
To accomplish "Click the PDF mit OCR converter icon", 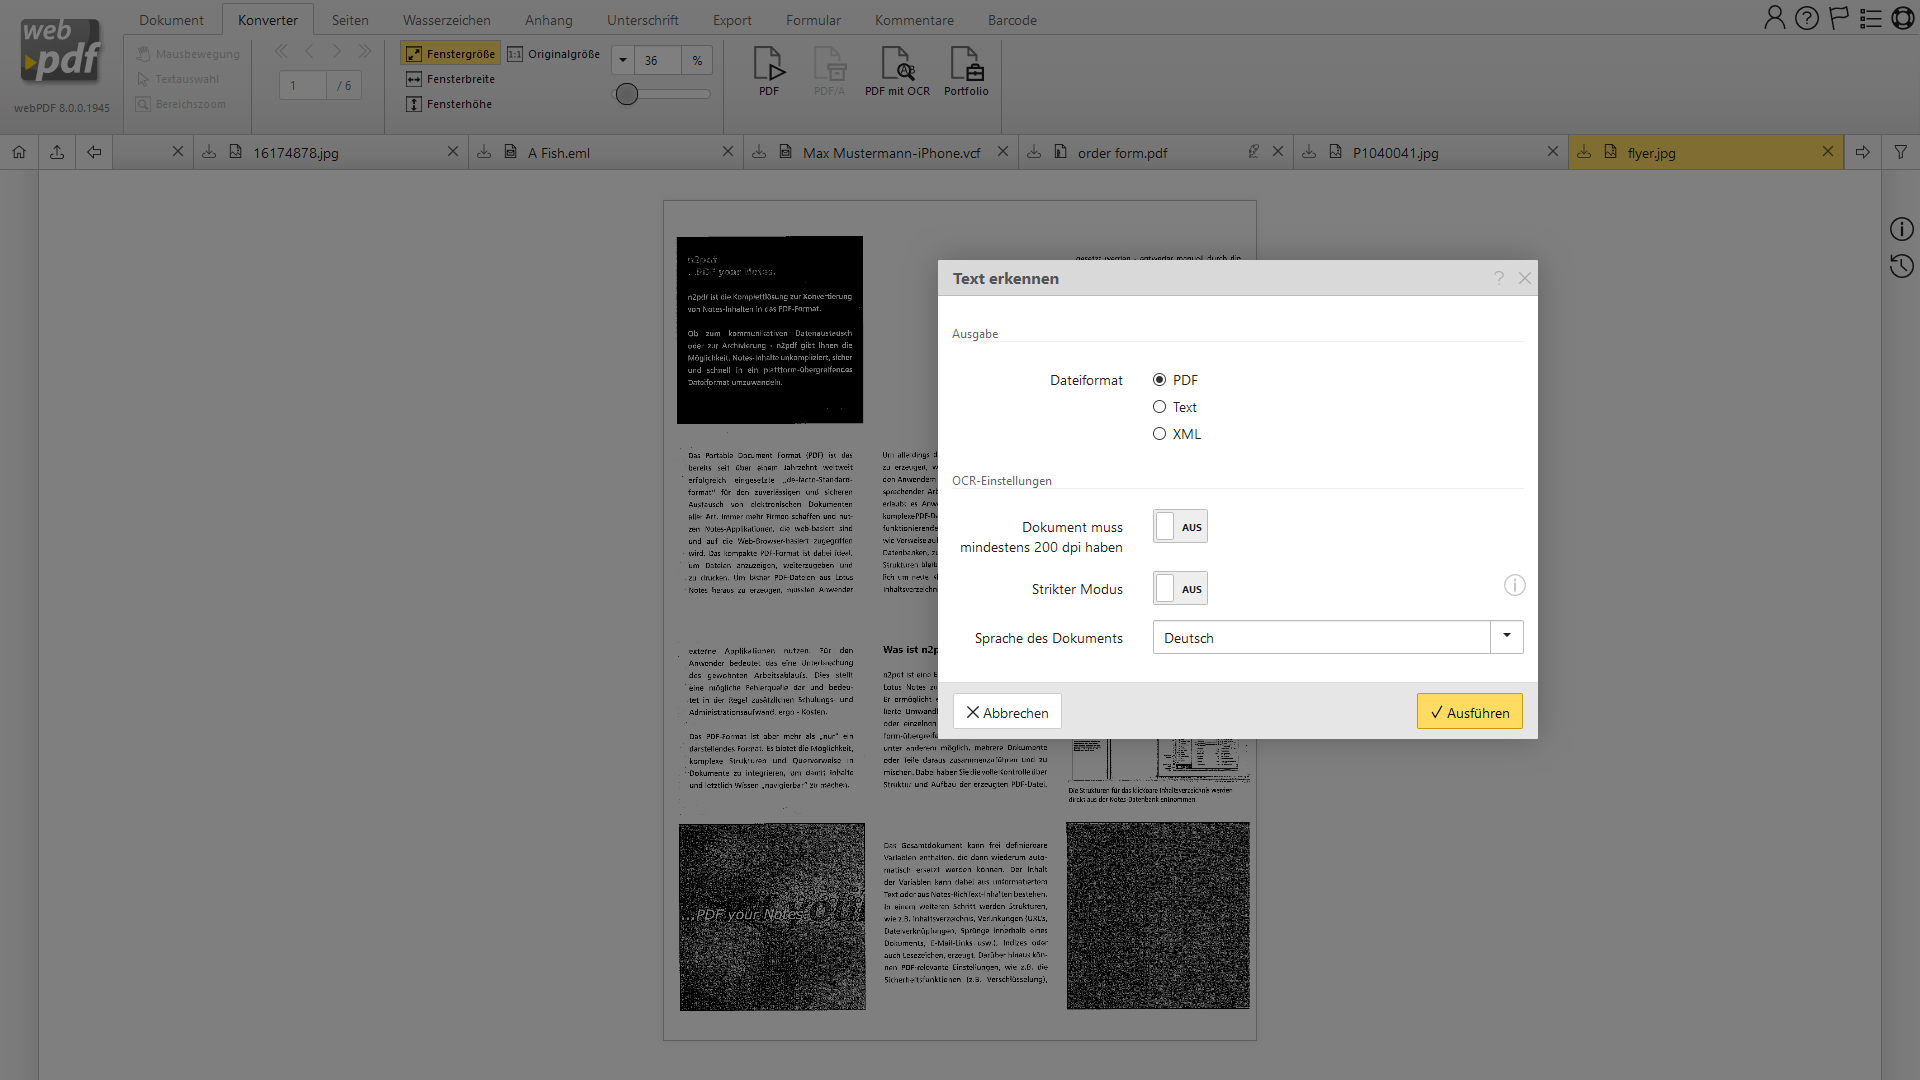I will coord(897,70).
